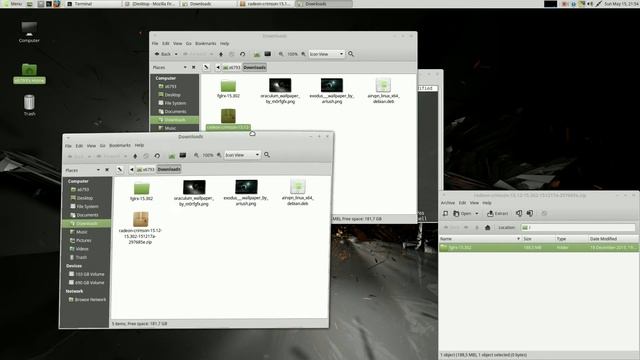Screen dimensions: 640x360
Task: Click volume icon in system tray
Action: coord(590,4)
